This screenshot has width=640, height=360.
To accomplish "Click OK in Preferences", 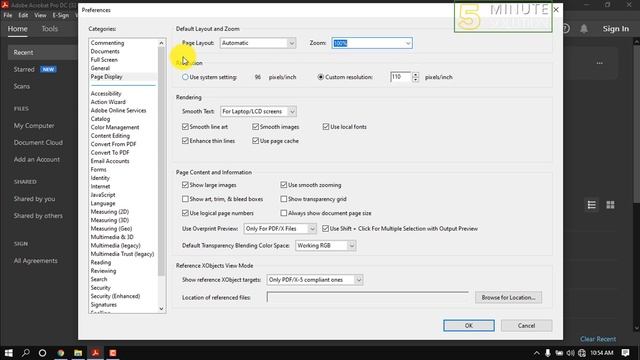I will pyautogui.click(x=469, y=325).
